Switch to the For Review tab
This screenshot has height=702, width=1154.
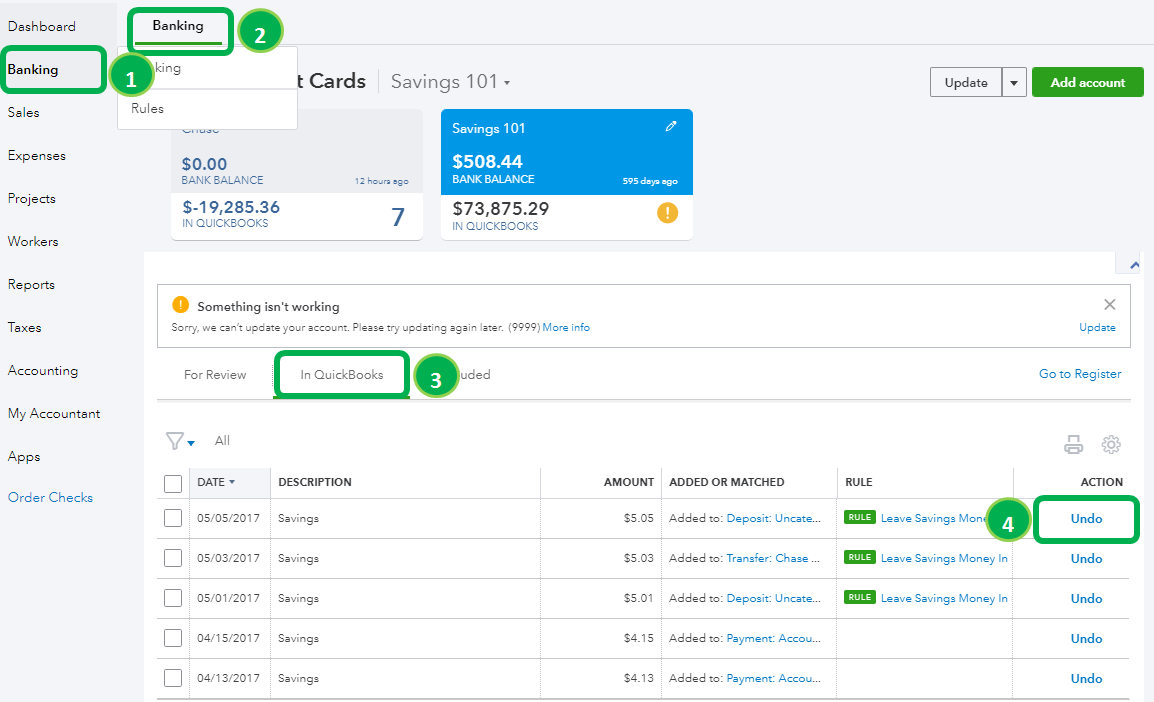coord(215,375)
